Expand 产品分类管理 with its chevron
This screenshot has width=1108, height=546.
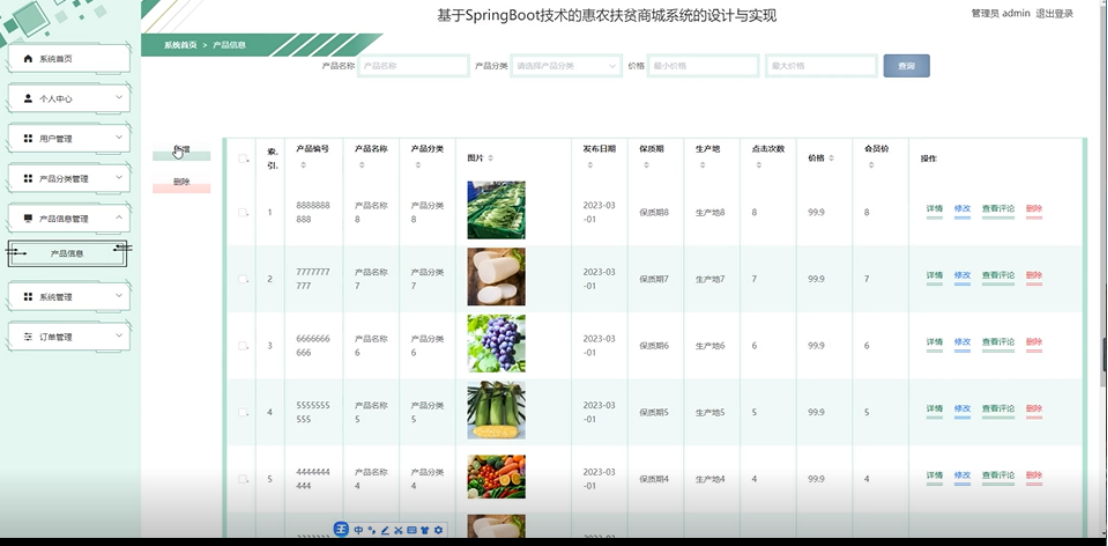119,177
